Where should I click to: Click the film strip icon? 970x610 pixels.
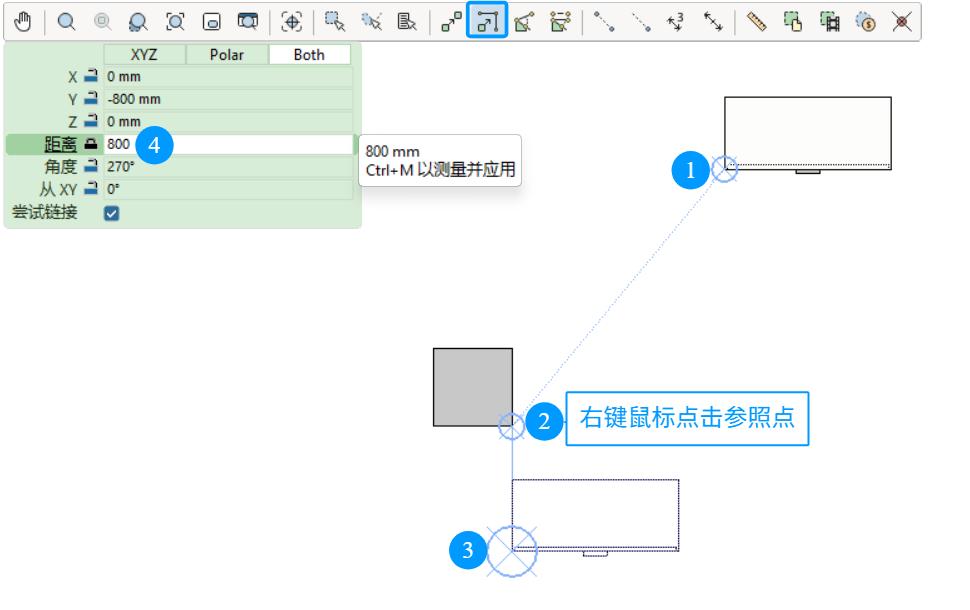coord(830,22)
